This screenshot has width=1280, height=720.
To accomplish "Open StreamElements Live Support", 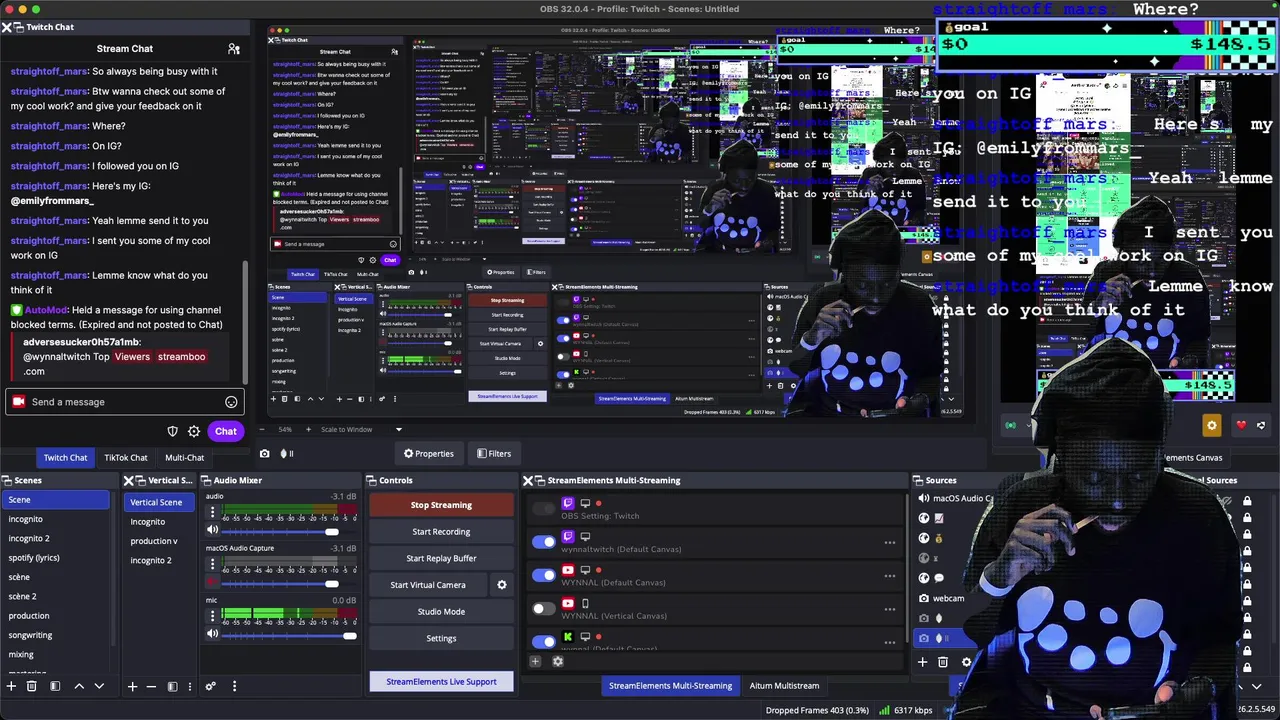I will pos(441,682).
